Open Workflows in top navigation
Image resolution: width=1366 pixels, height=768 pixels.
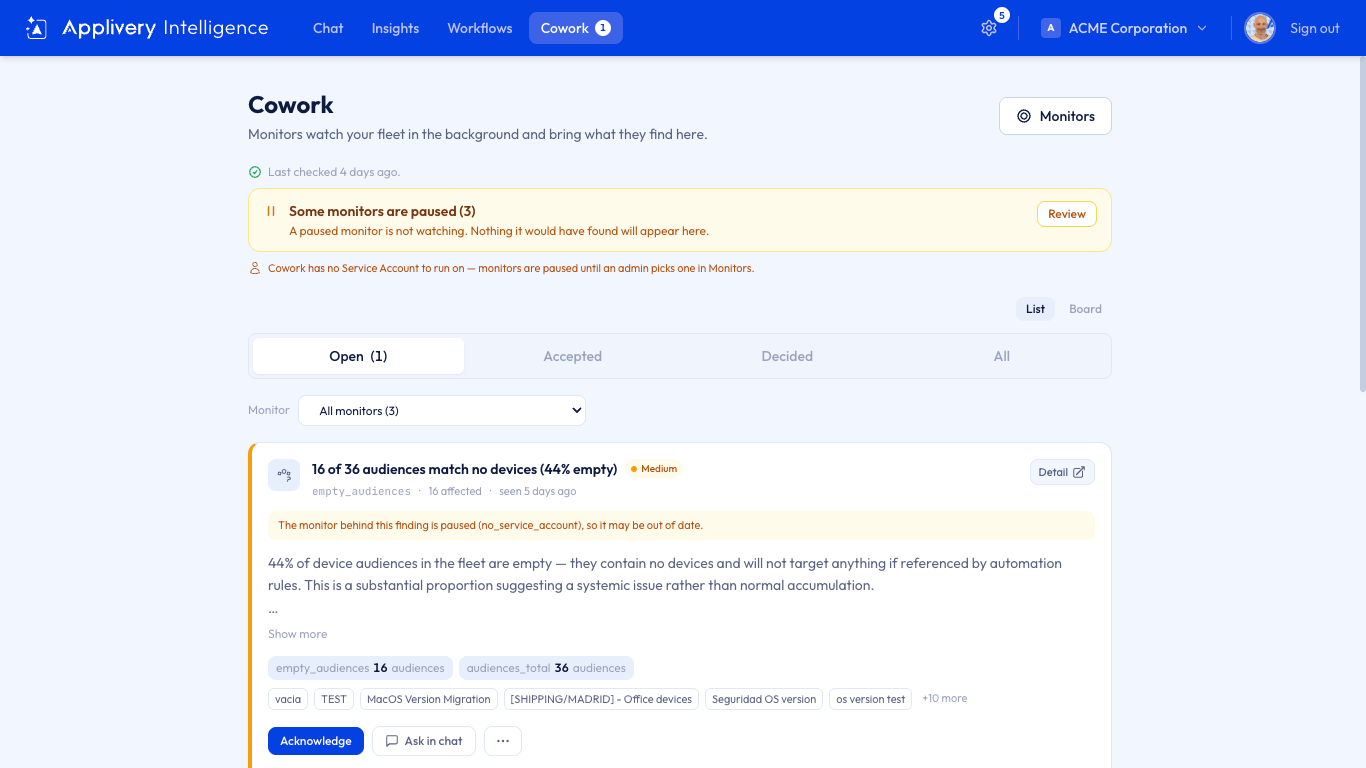pyautogui.click(x=480, y=28)
